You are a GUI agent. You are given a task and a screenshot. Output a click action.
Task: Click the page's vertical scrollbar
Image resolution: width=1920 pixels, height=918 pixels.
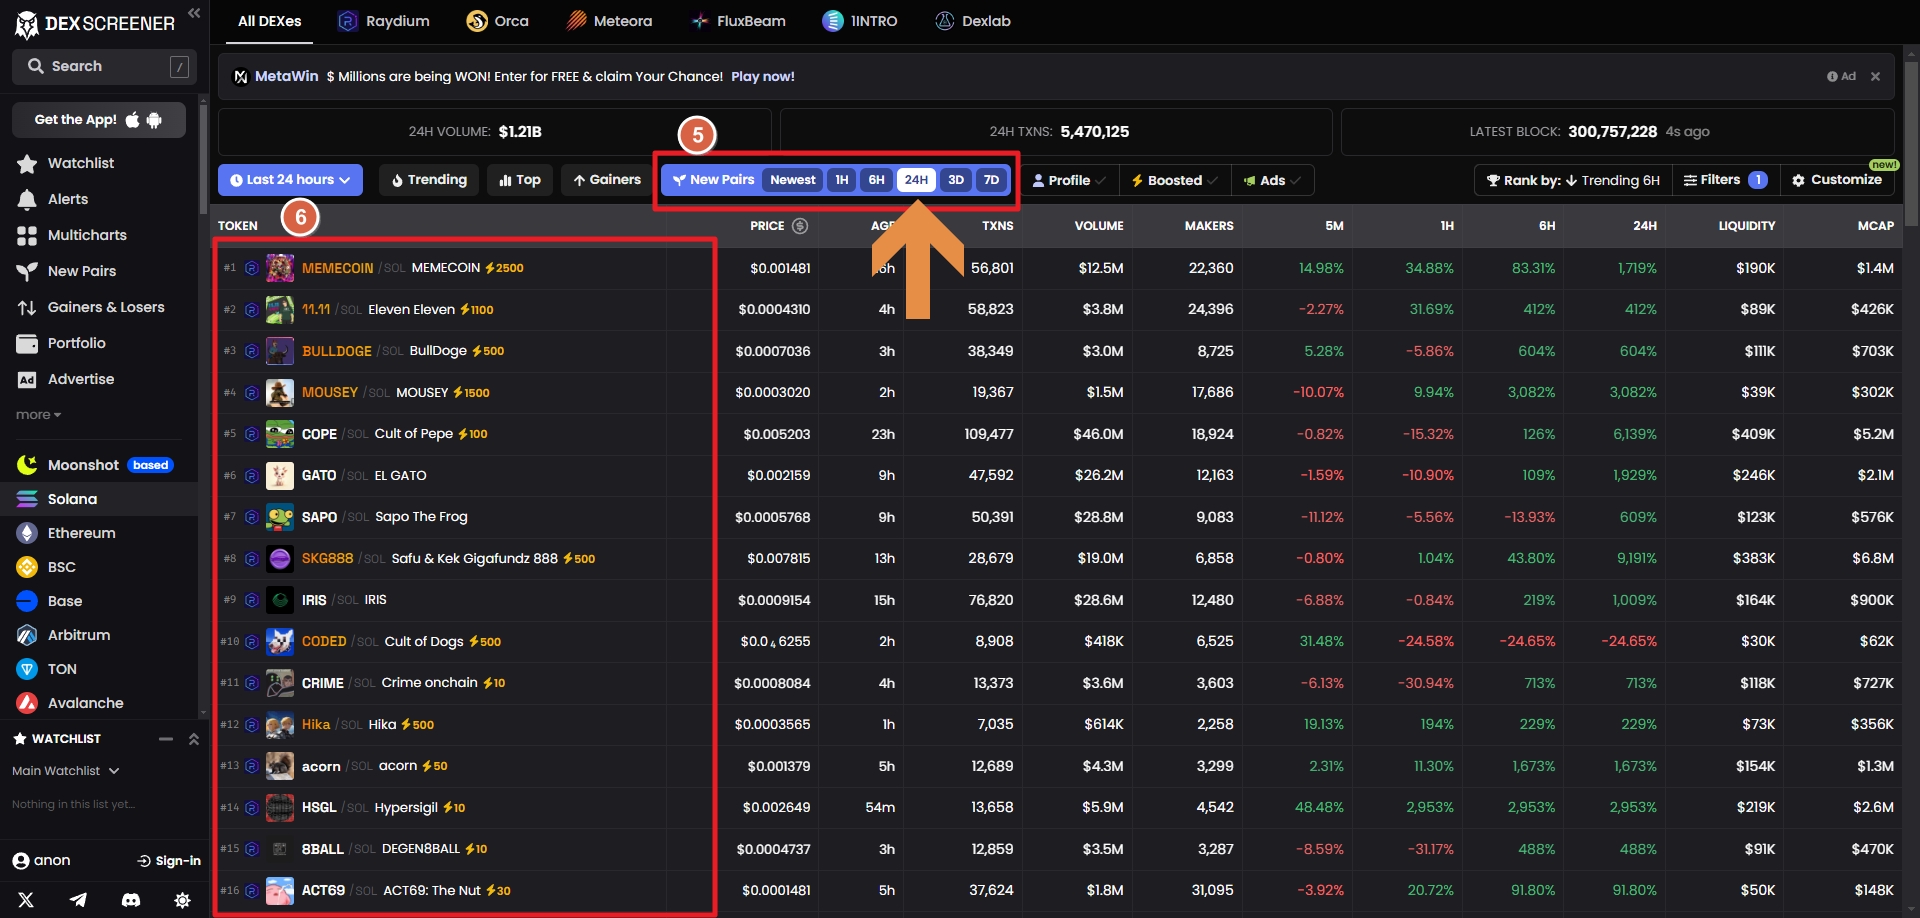tap(1911, 145)
